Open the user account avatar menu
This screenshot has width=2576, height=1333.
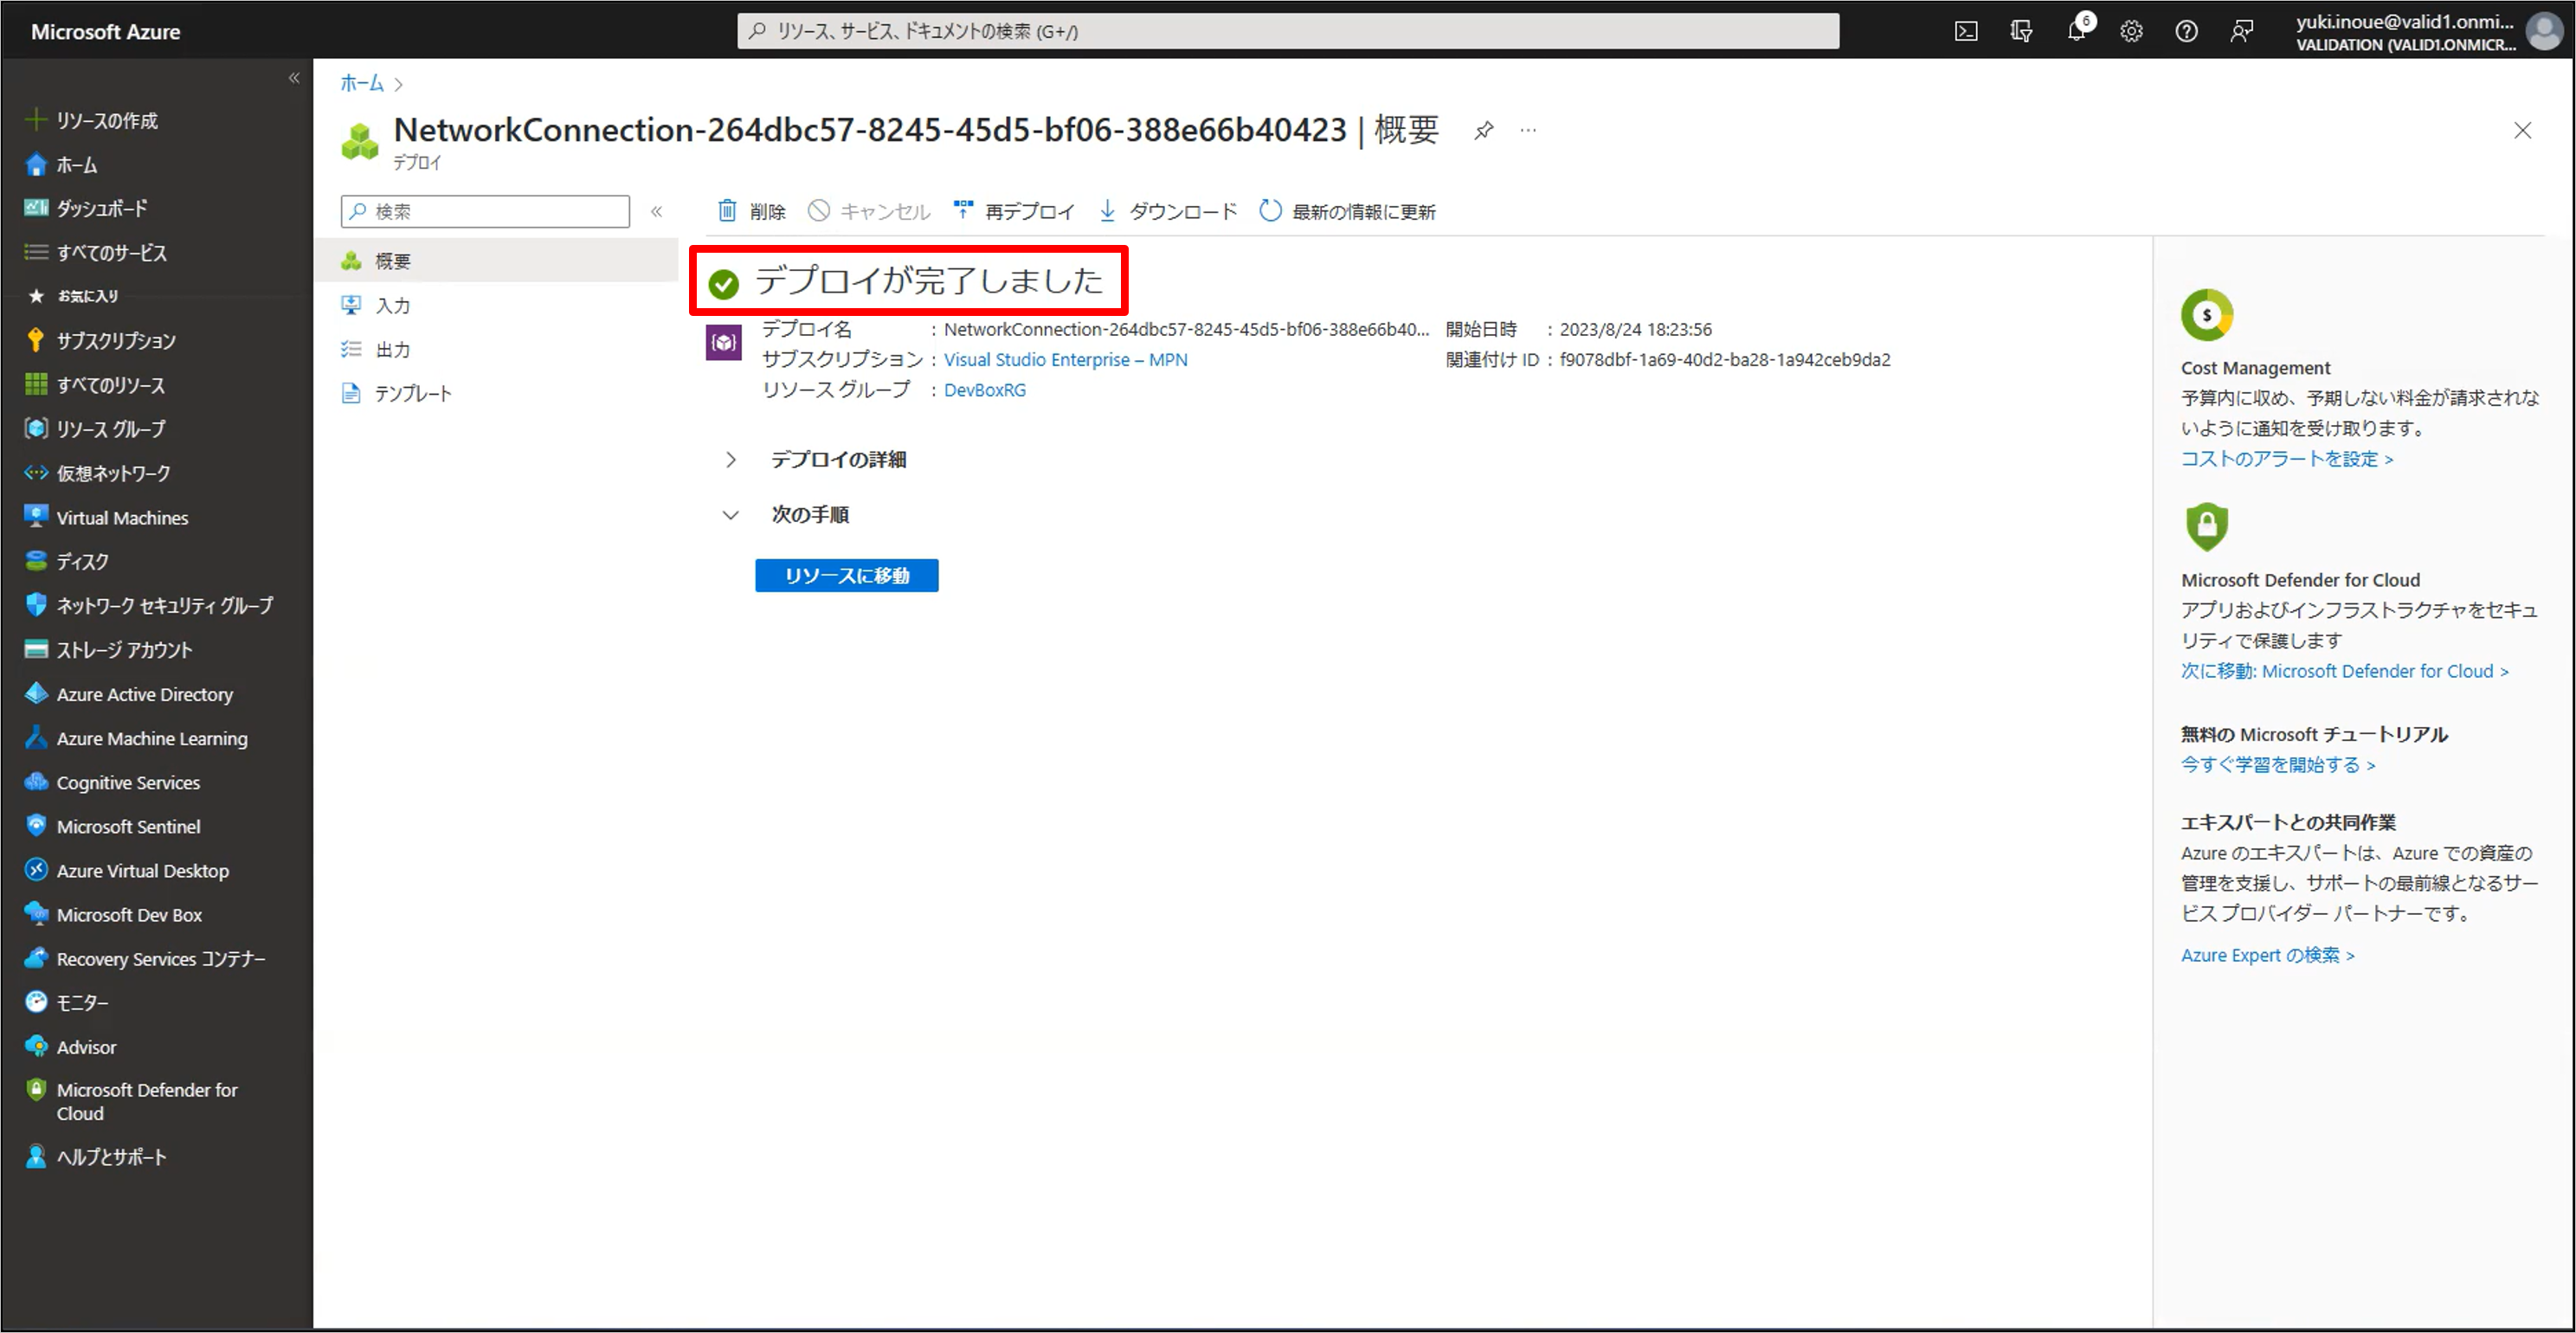click(x=2544, y=31)
